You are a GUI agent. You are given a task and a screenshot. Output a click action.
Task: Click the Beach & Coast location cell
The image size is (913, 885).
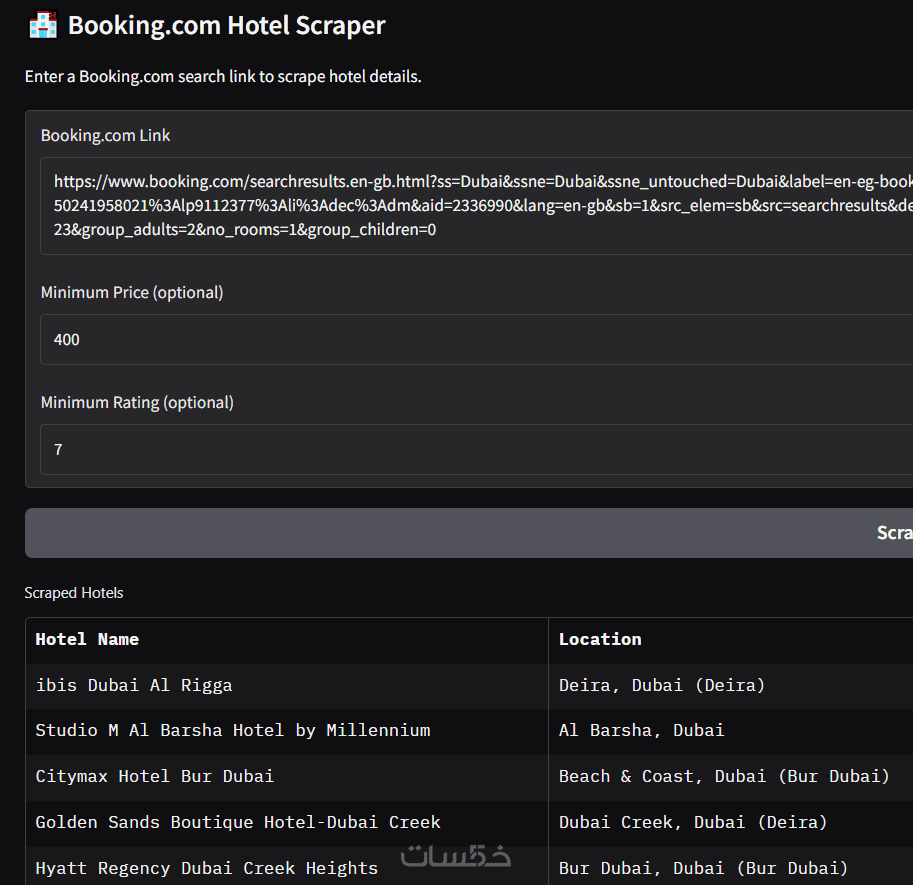click(x=724, y=777)
